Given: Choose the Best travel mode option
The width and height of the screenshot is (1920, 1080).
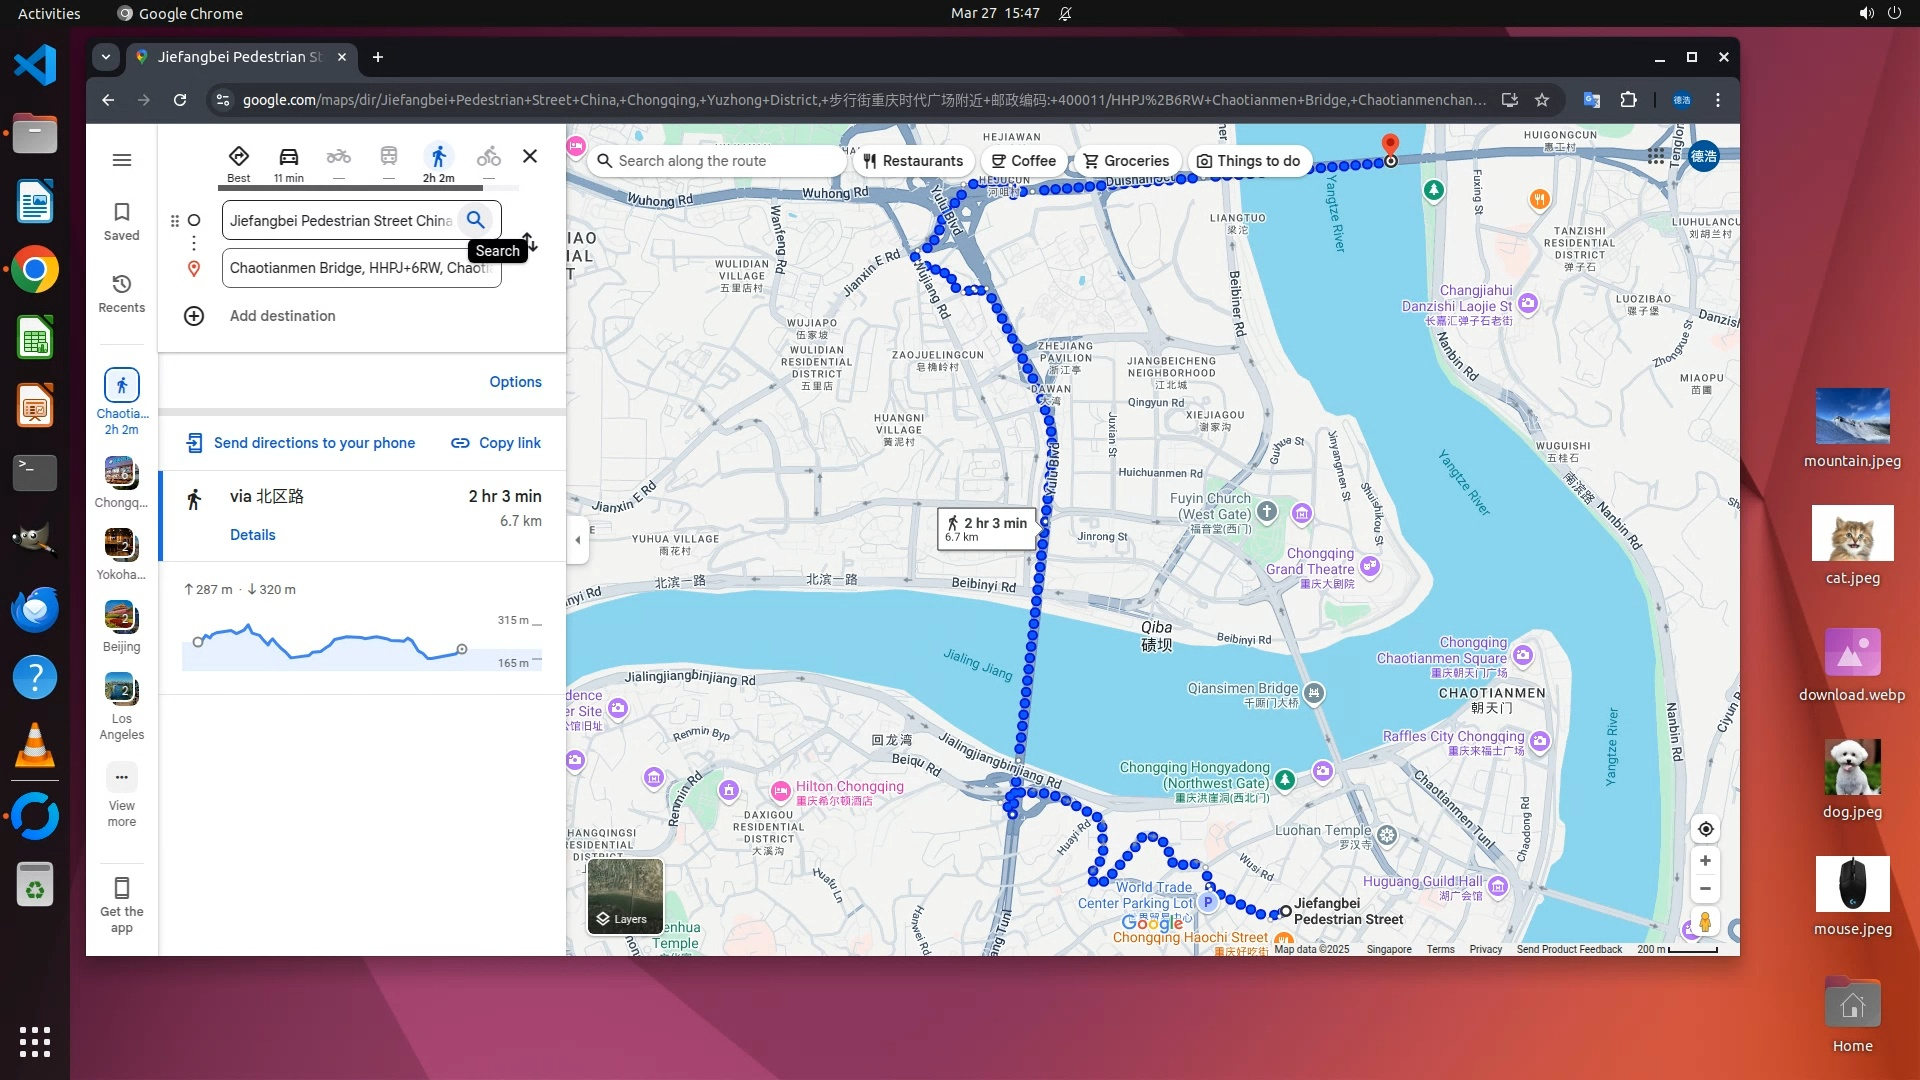Looking at the screenshot, I should coord(239,157).
